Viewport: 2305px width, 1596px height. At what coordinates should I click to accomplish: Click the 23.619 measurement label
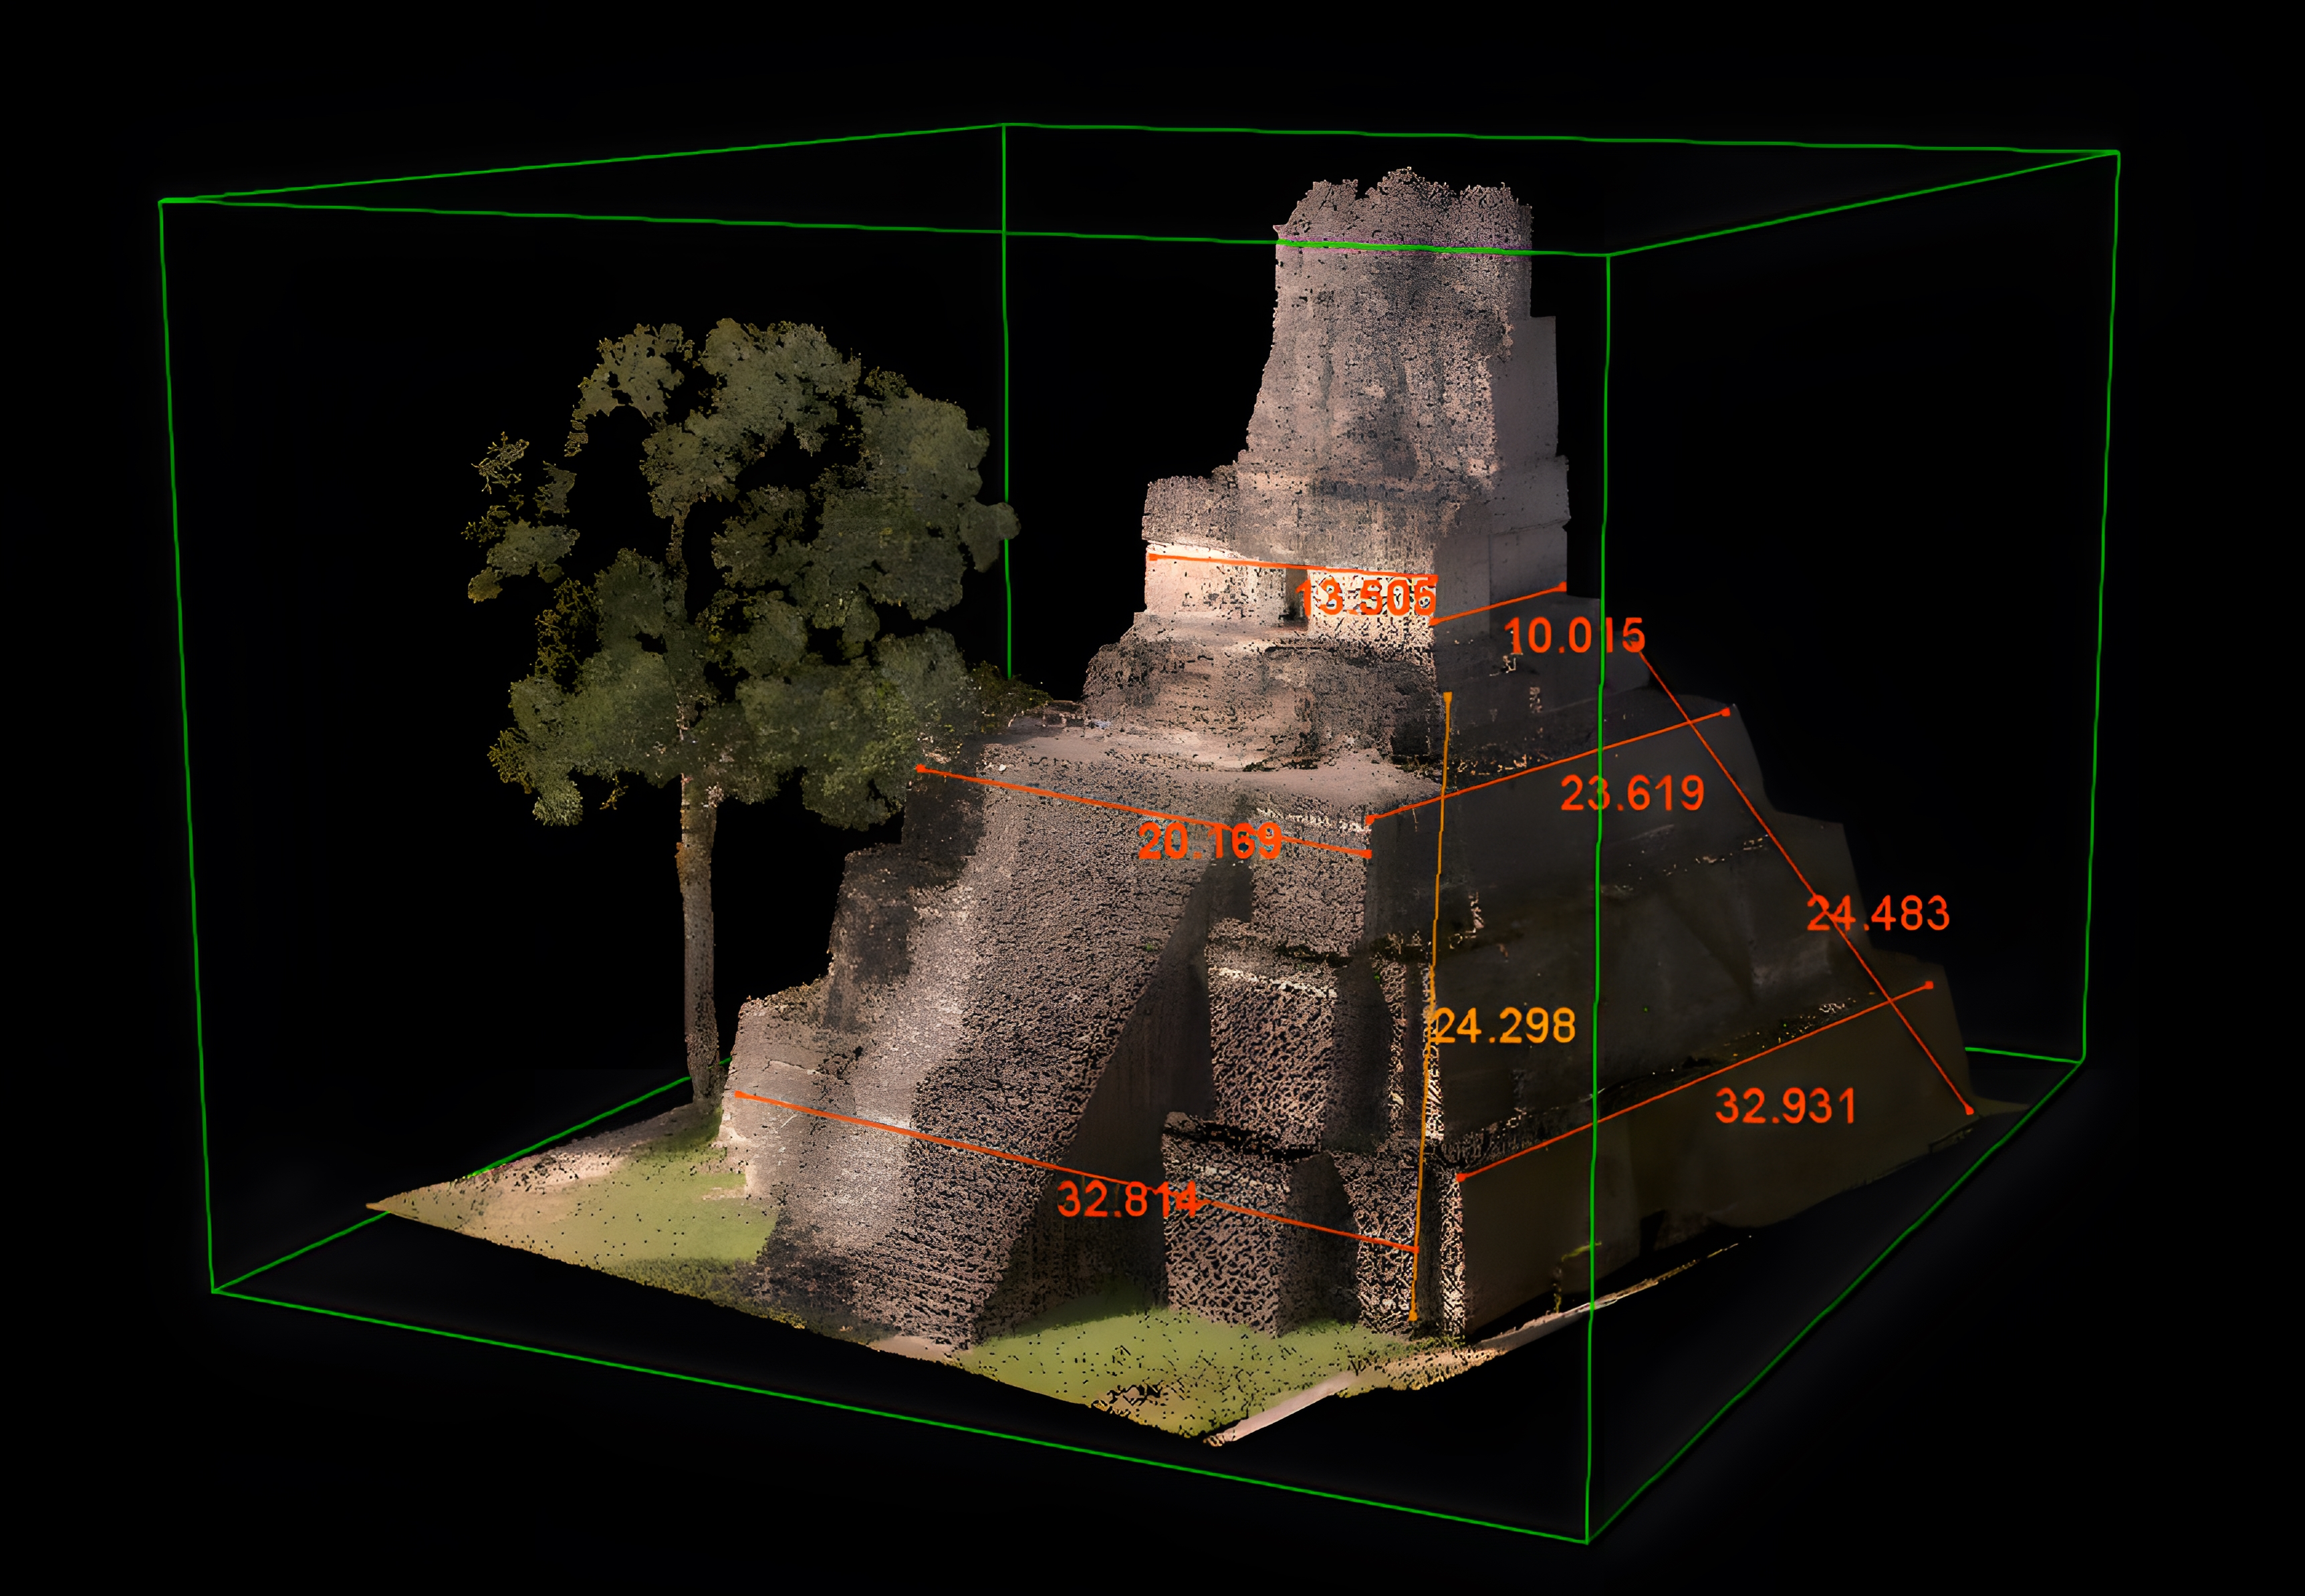point(1631,794)
